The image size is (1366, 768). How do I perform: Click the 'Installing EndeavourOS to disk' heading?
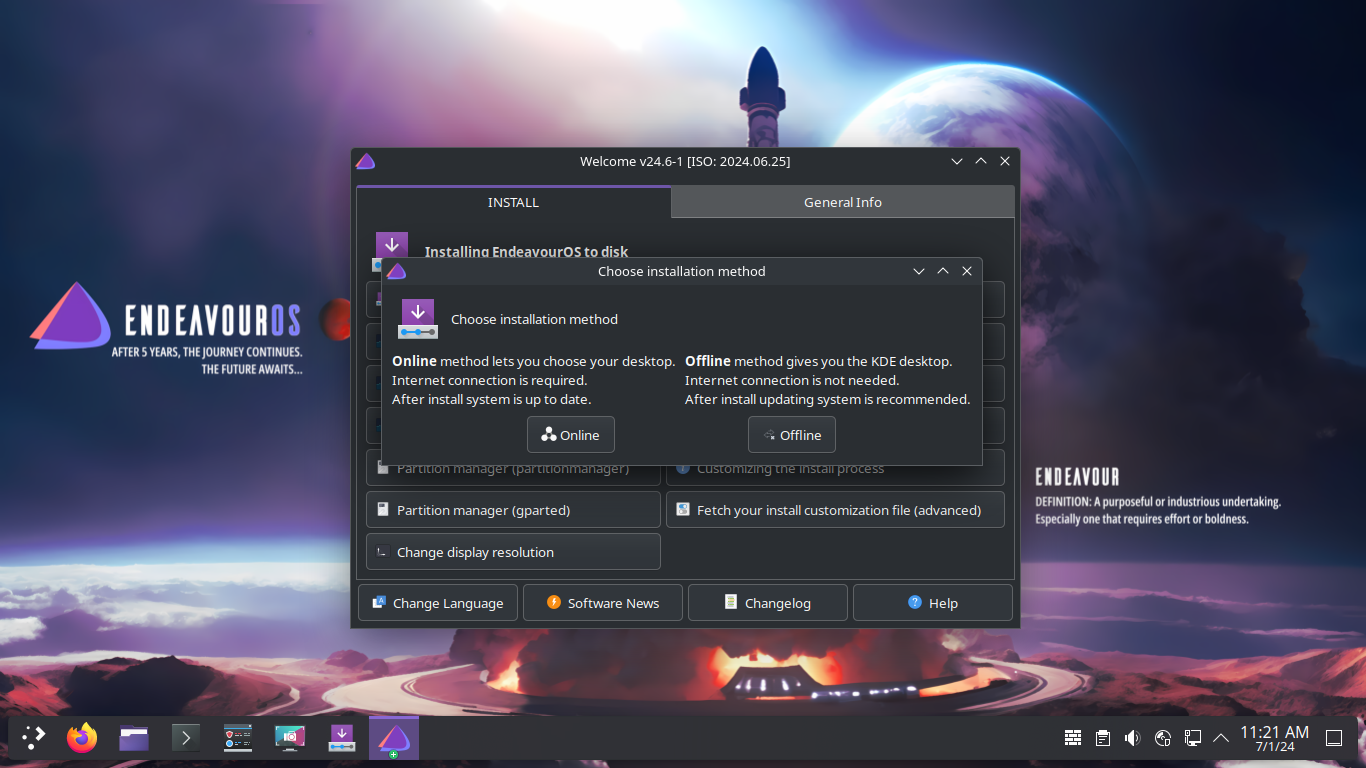click(526, 251)
